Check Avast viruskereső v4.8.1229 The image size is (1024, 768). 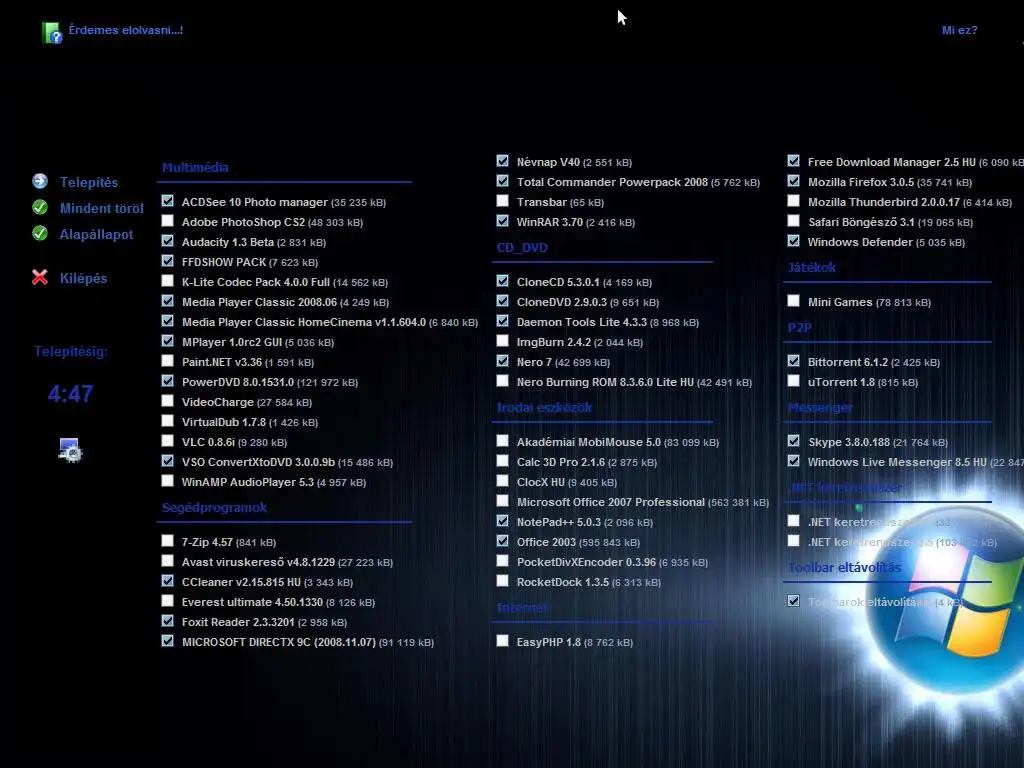pos(168,561)
